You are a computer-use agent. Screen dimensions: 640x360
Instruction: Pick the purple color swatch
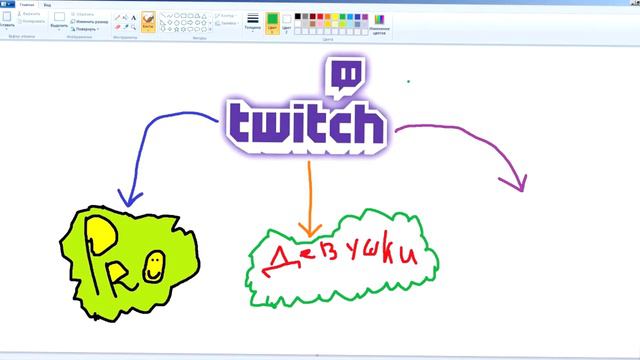(365, 16)
